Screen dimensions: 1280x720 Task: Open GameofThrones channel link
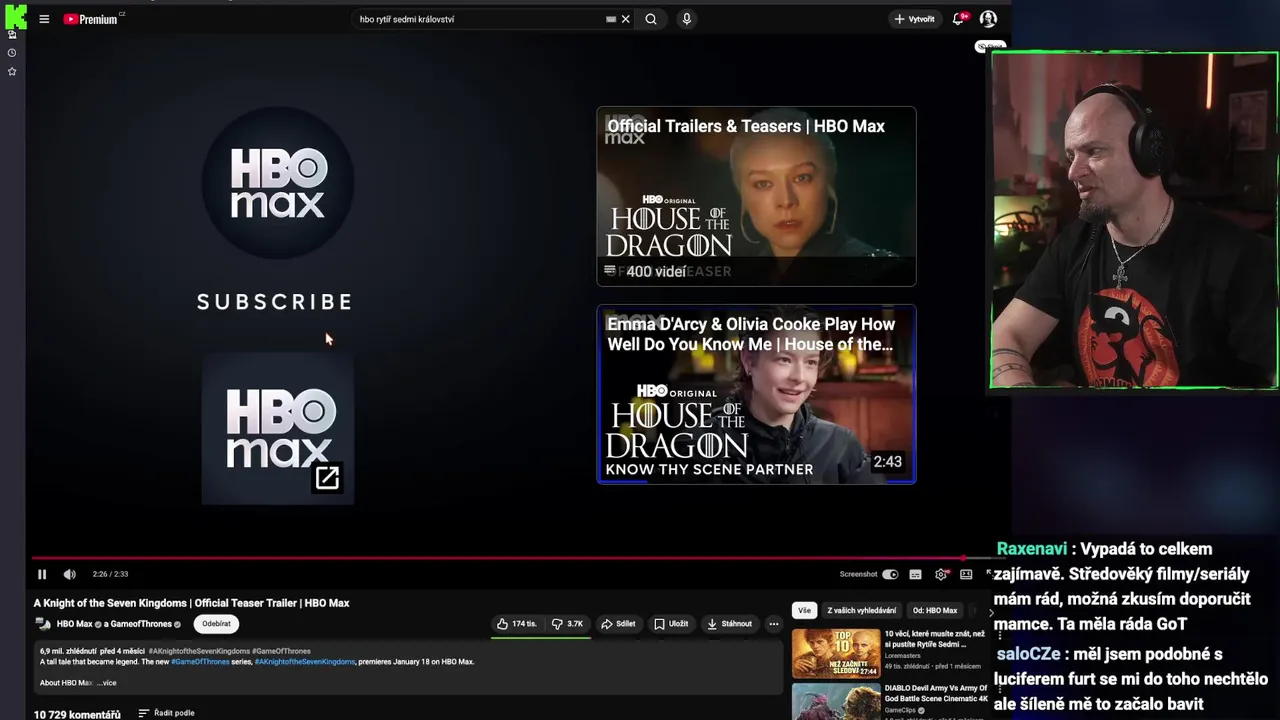[141, 624]
